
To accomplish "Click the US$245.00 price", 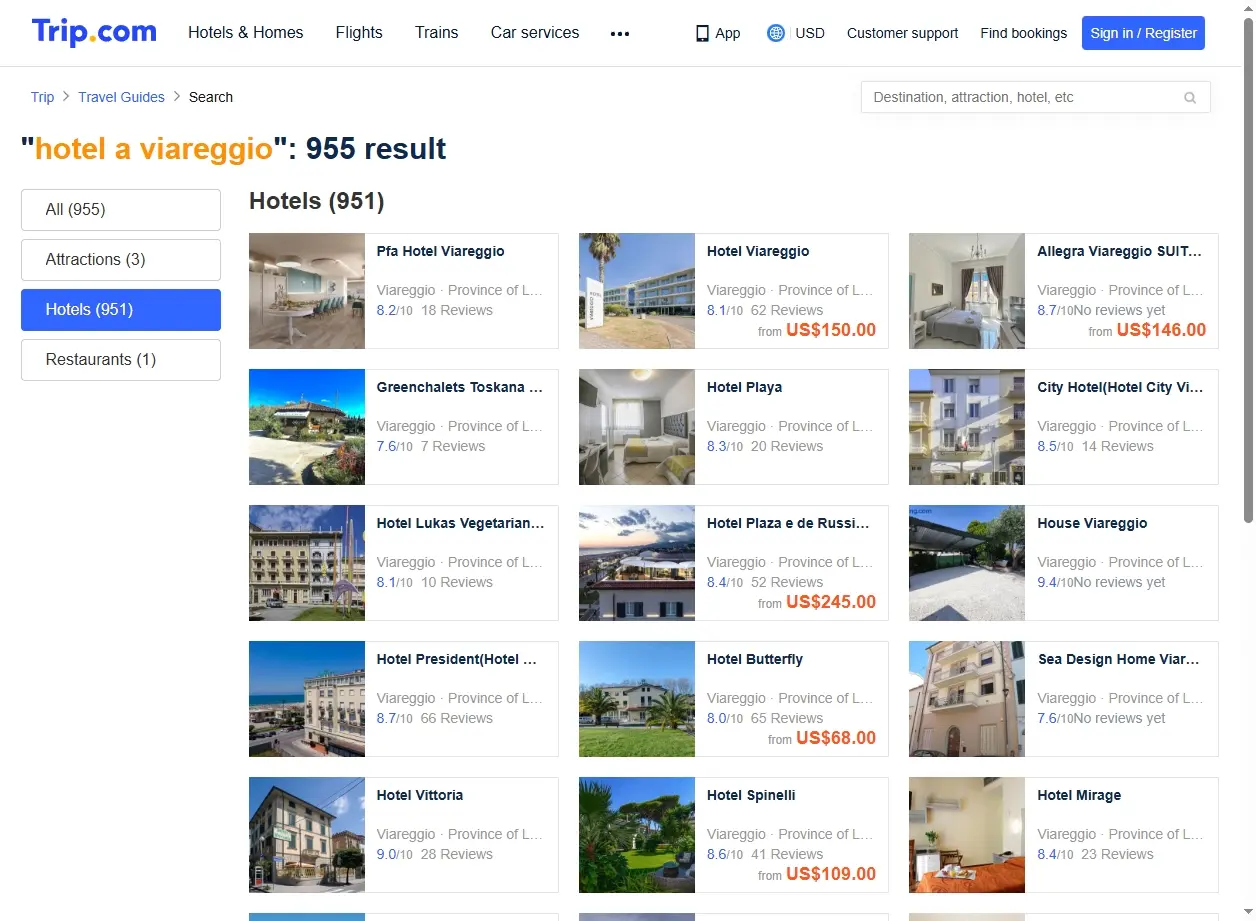I will (x=831, y=602).
